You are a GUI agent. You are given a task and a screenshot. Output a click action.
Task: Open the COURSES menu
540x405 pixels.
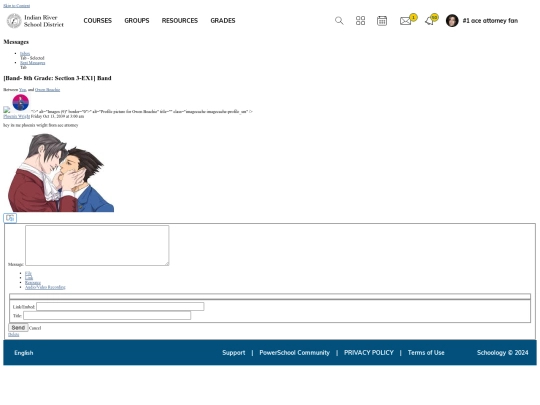coord(97,21)
